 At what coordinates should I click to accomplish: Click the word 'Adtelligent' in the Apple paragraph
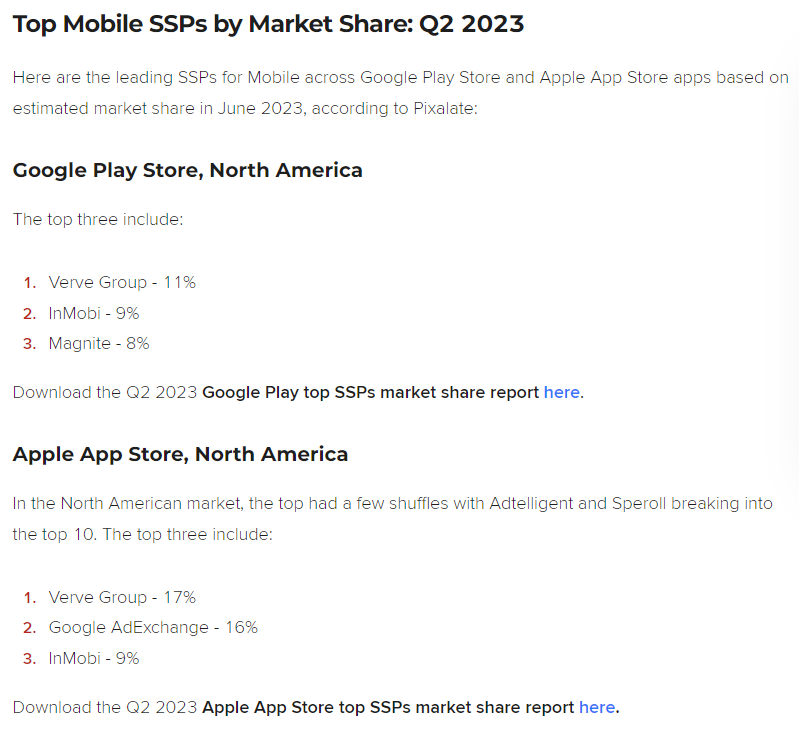click(x=532, y=502)
